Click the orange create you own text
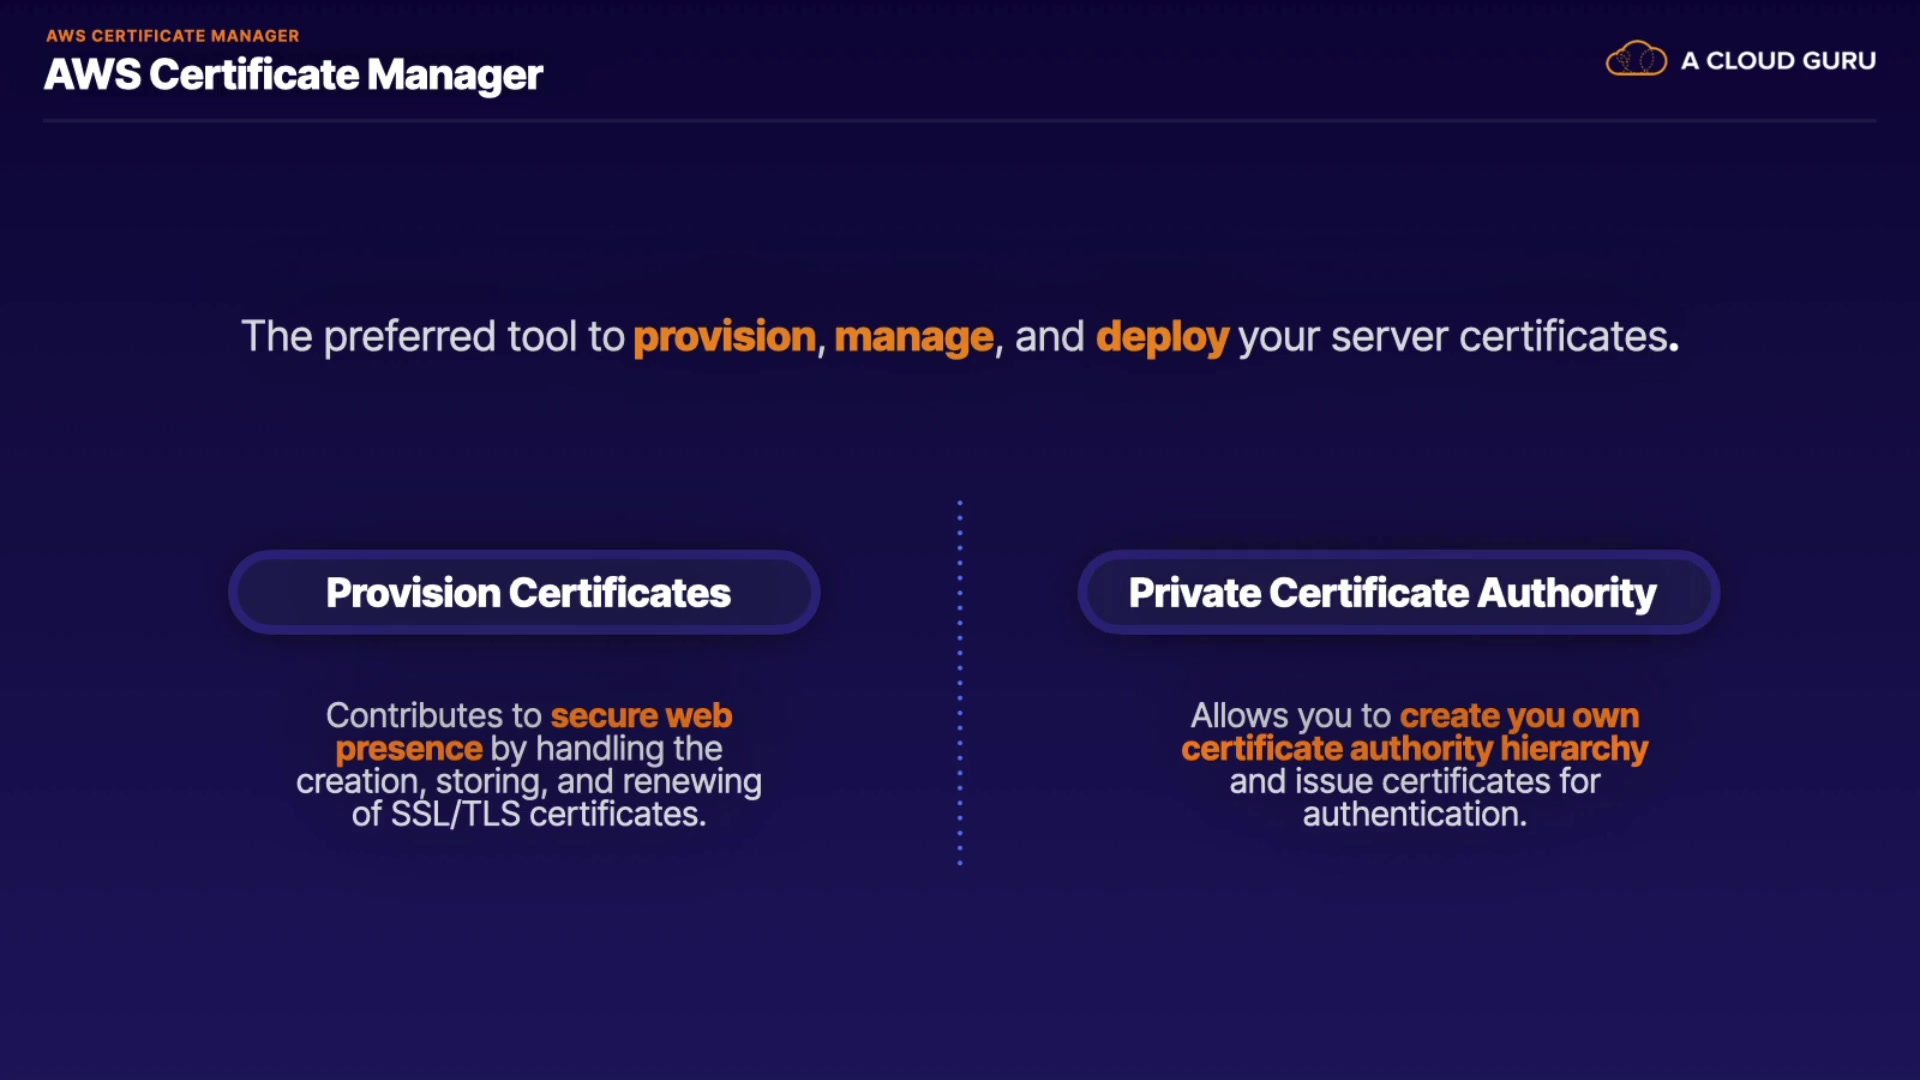The image size is (1920, 1080). pyautogui.click(x=1518, y=716)
